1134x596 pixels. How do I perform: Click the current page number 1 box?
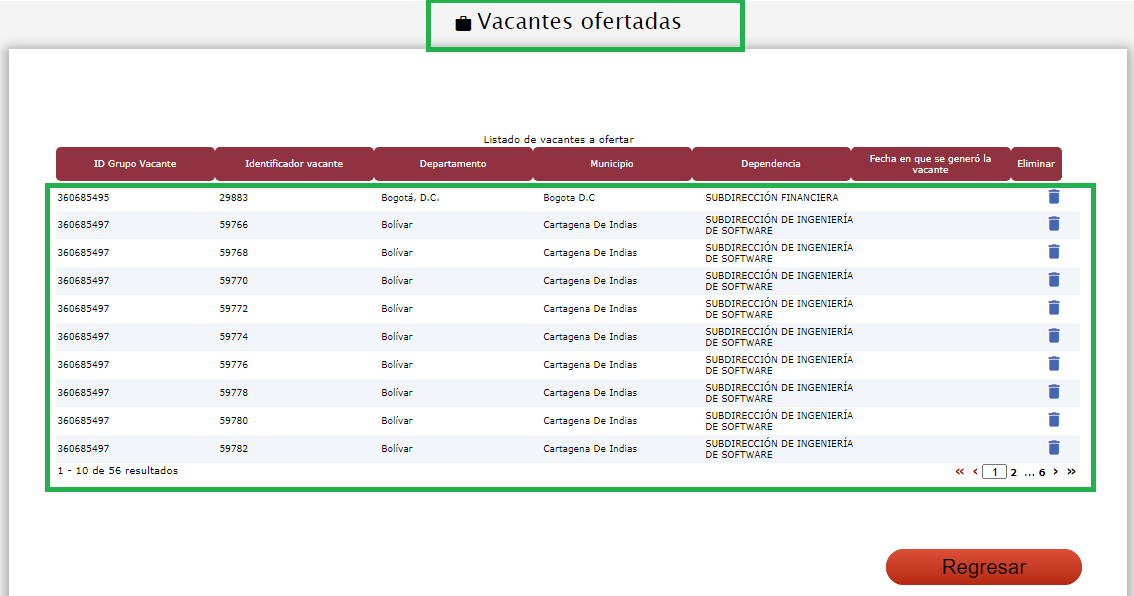[994, 472]
